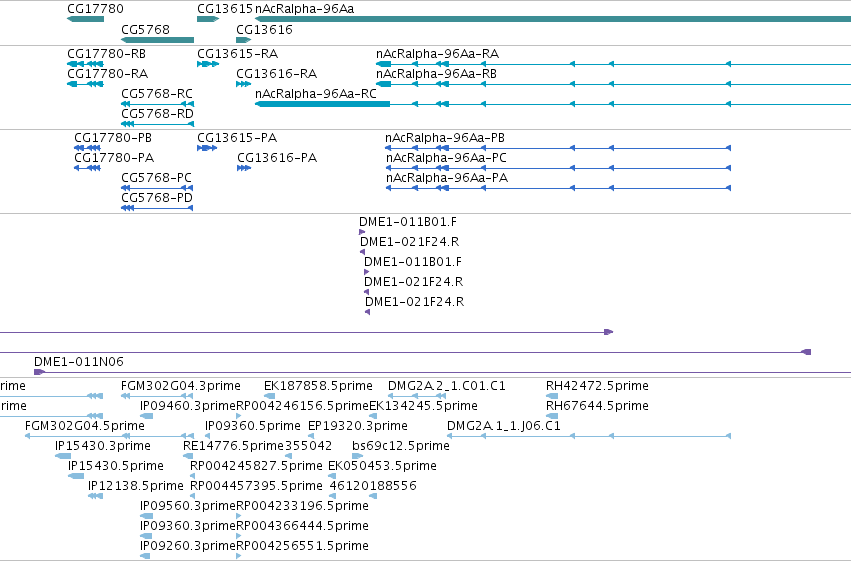The image size is (851, 561).
Task: Select protein CG17780-PB
Action: [x=113, y=138]
